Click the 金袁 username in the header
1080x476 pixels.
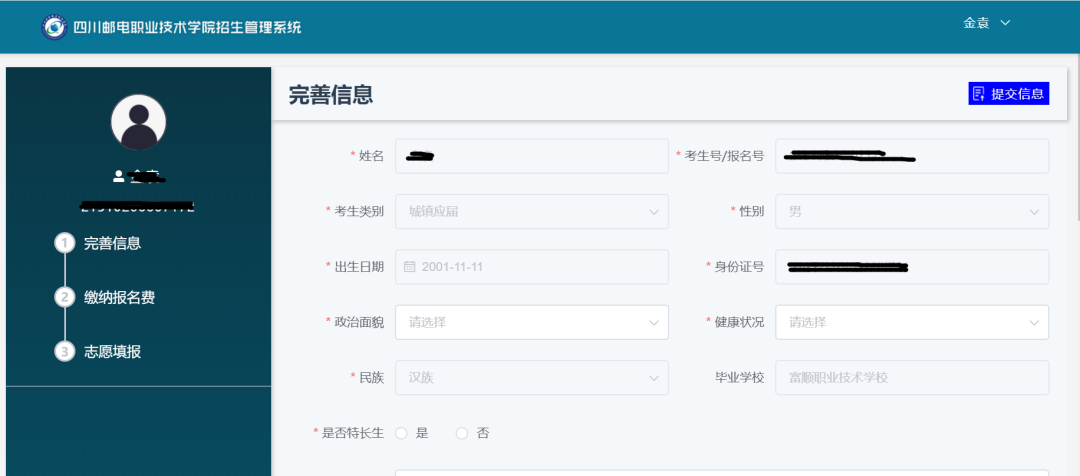tap(976, 23)
